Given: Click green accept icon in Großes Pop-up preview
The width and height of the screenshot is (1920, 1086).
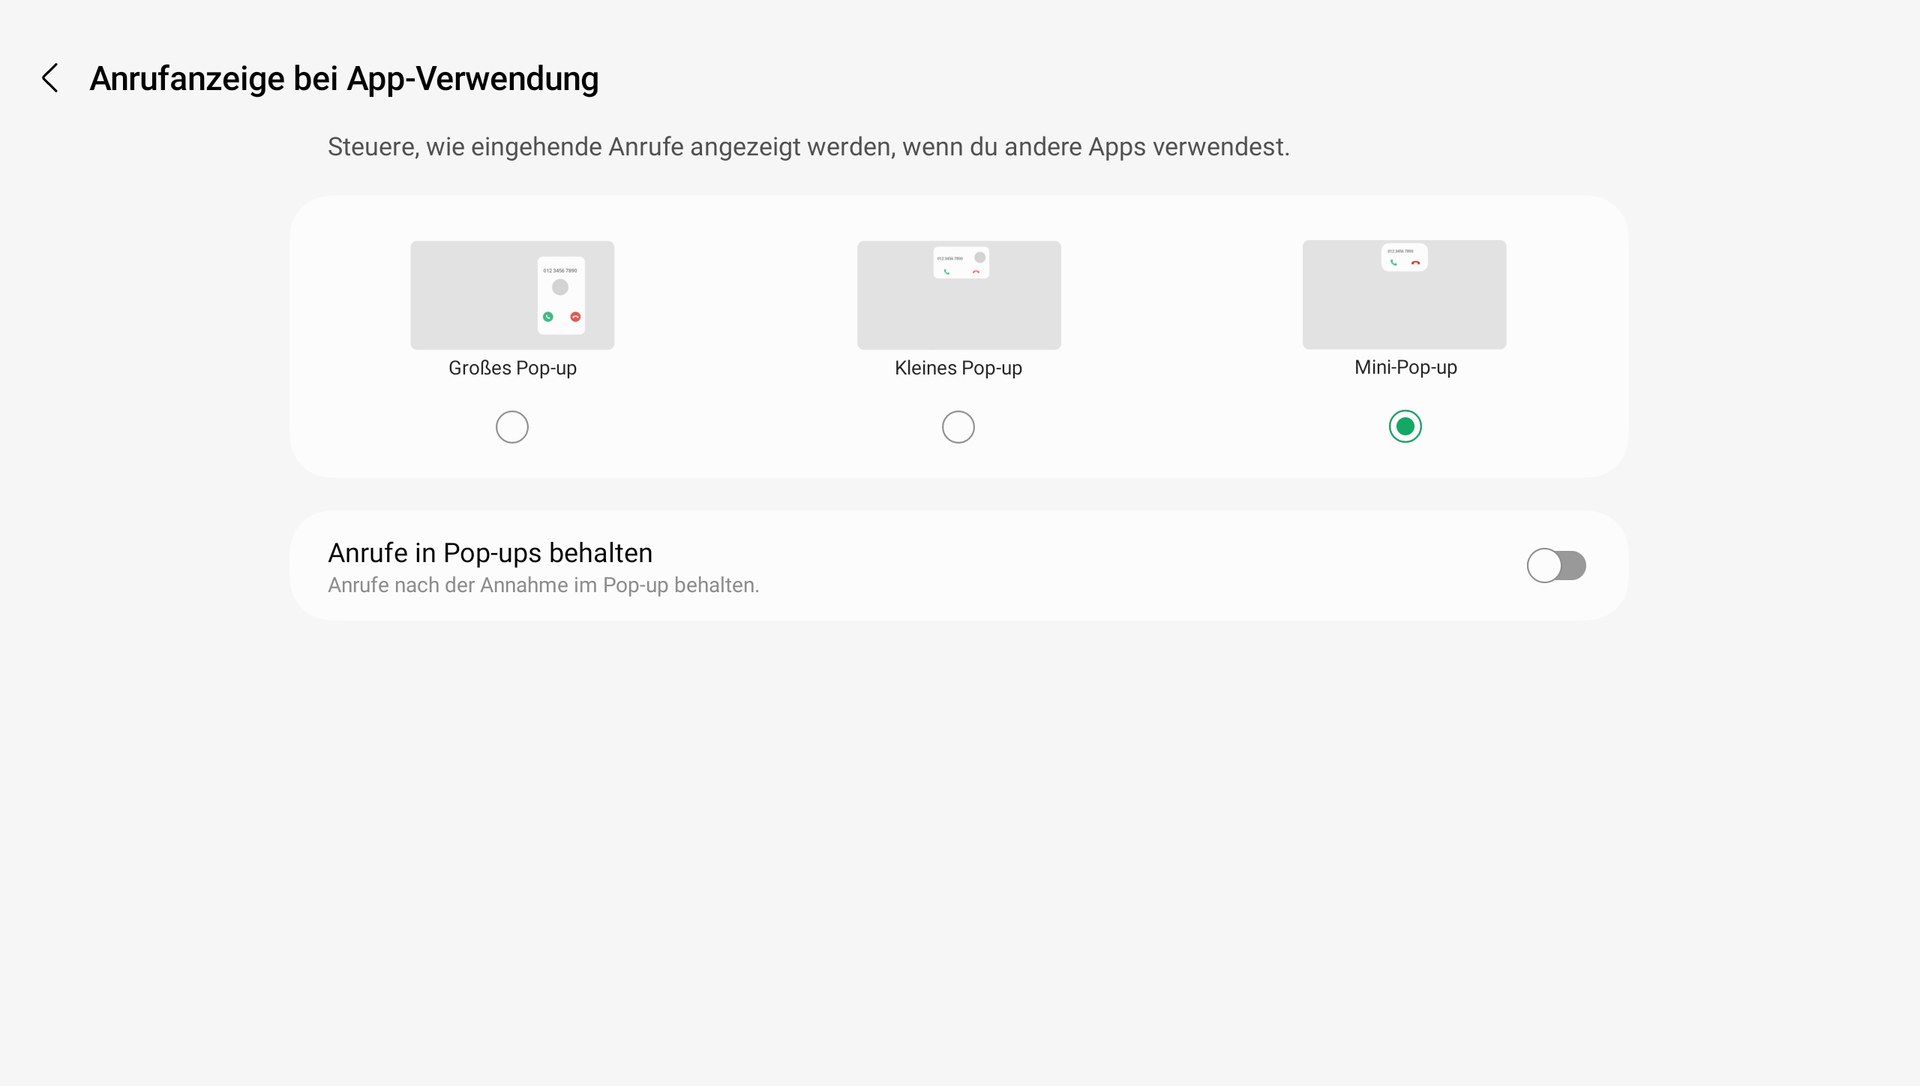Looking at the screenshot, I should point(548,317).
